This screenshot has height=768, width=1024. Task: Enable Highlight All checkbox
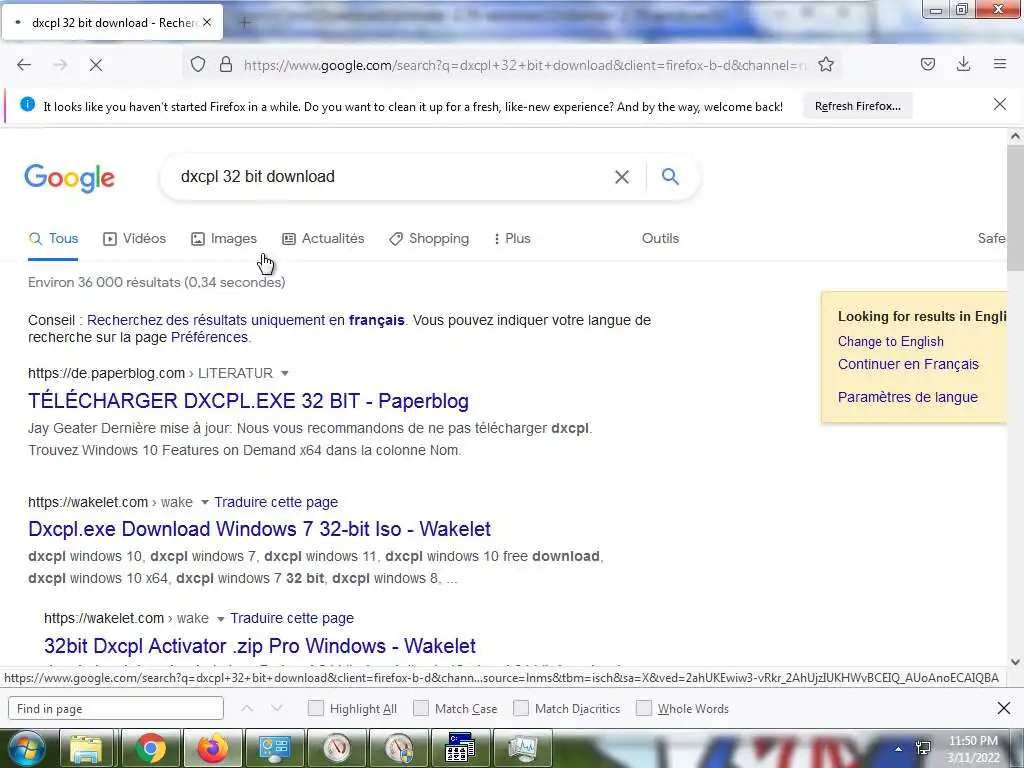point(315,709)
